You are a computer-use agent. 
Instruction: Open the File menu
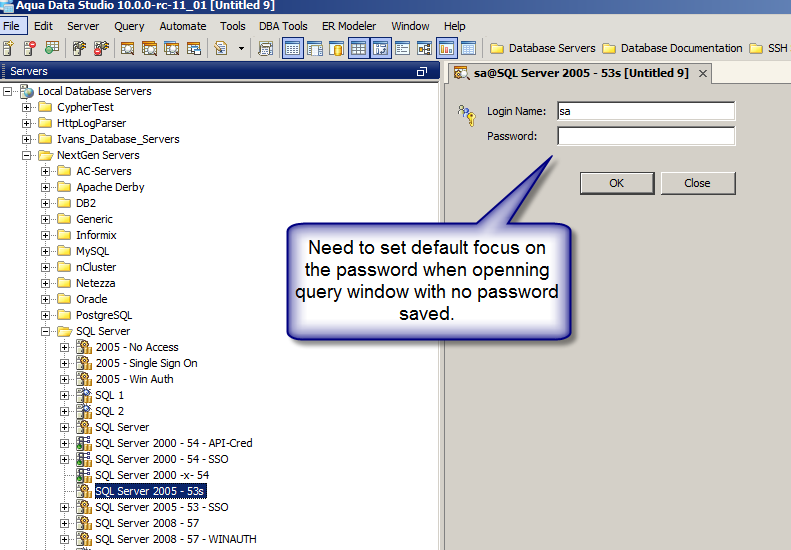[12, 26]
